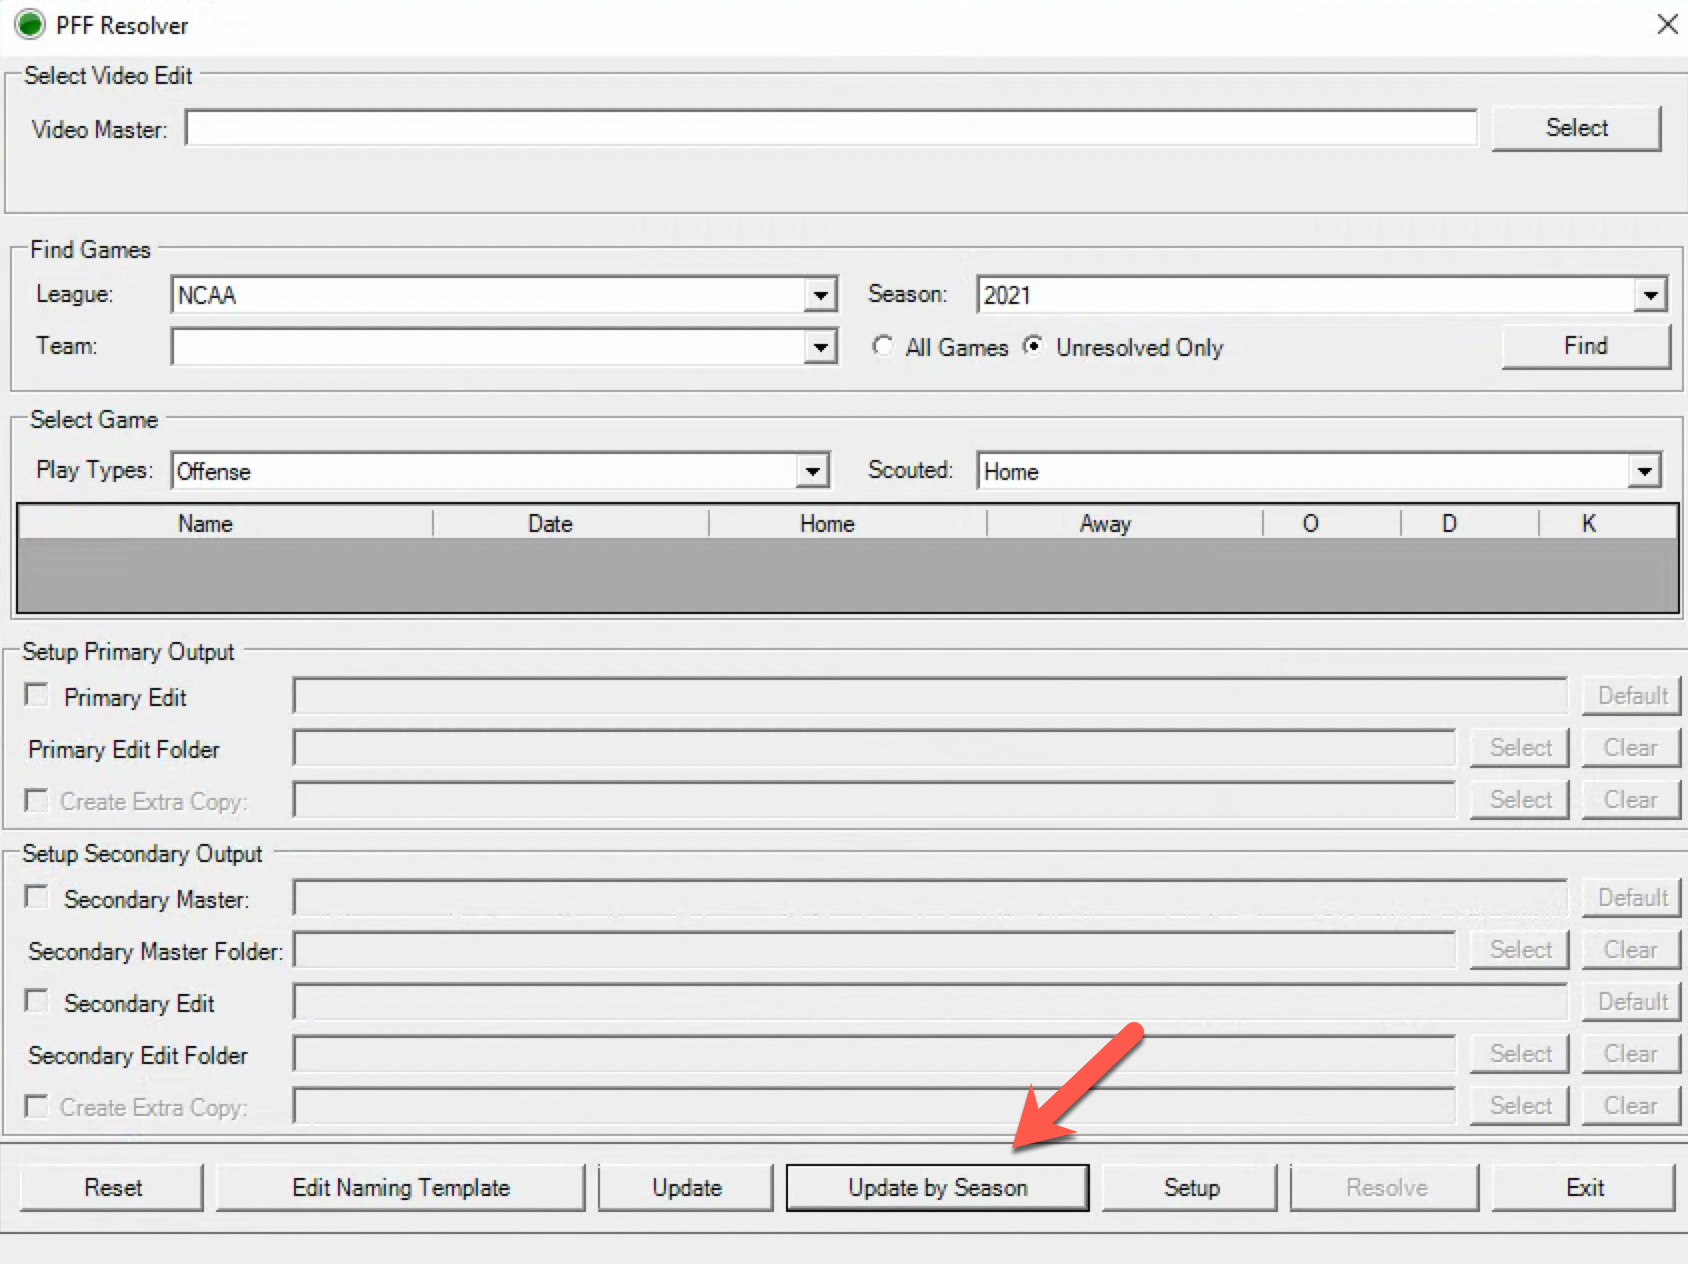Click the green PFF Resolver app icon
The width and height of the screenshot is (1688, 1264).
click(30, 24)
